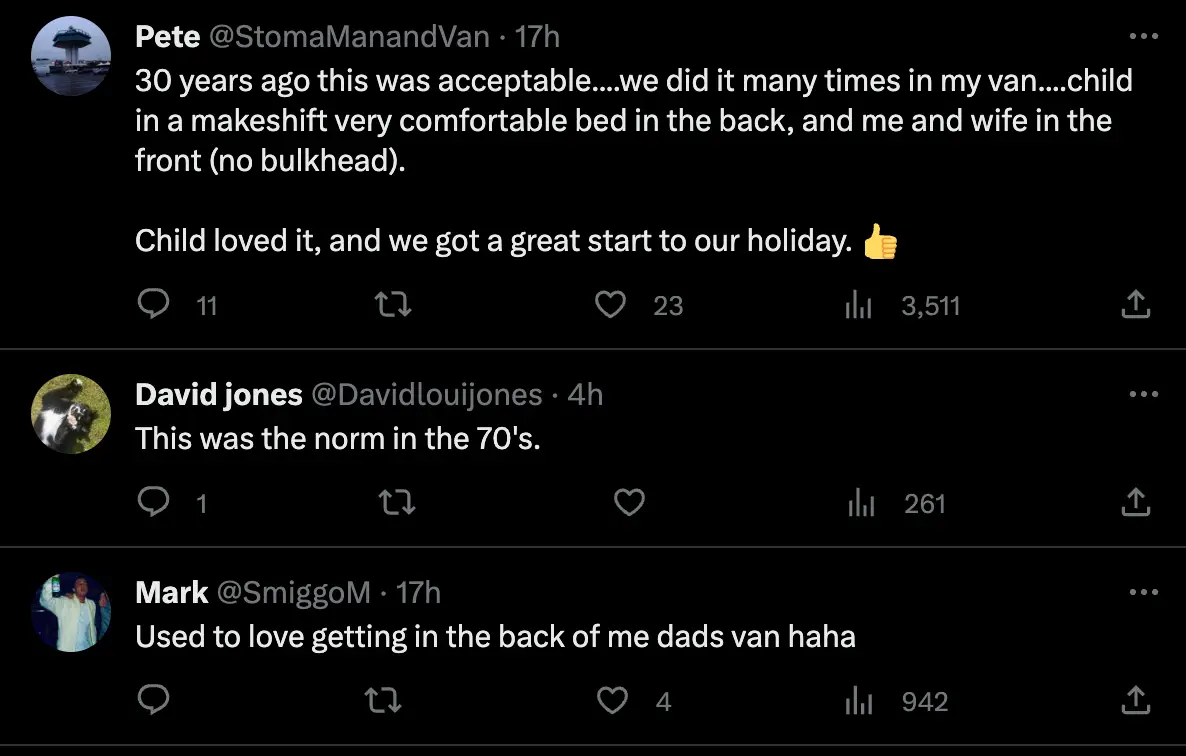1186x756 pixels.
Task: Like David jones's reply
Action: tap(629, 503)
